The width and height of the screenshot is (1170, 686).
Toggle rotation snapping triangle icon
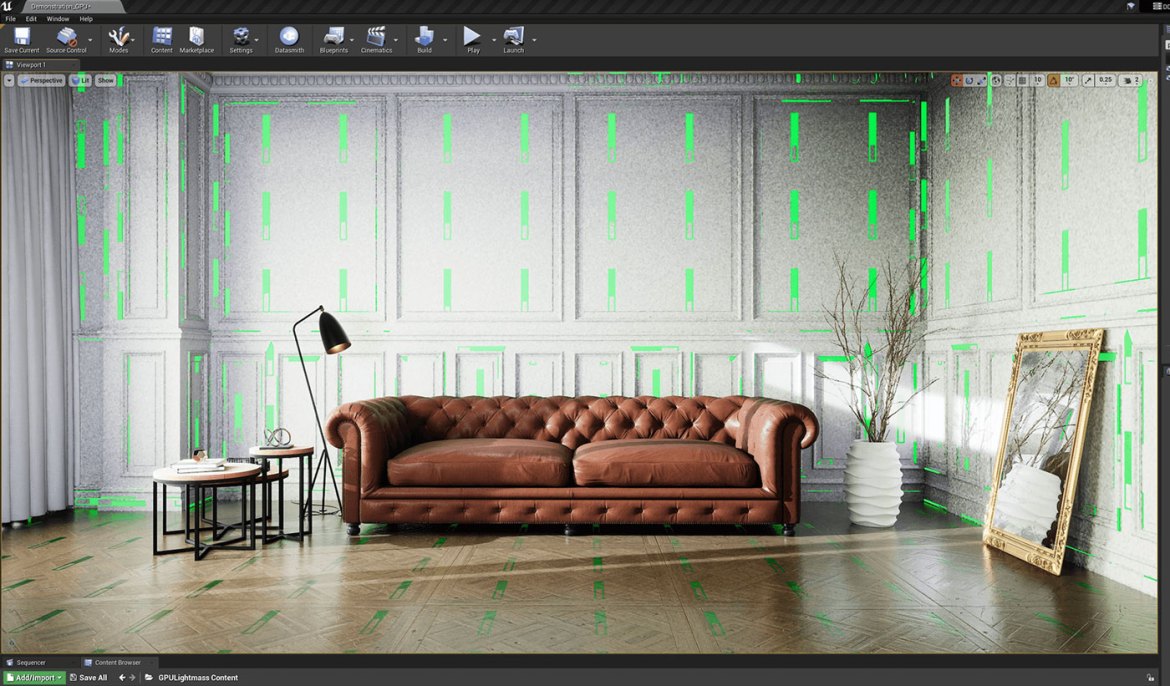[1053, 80]
